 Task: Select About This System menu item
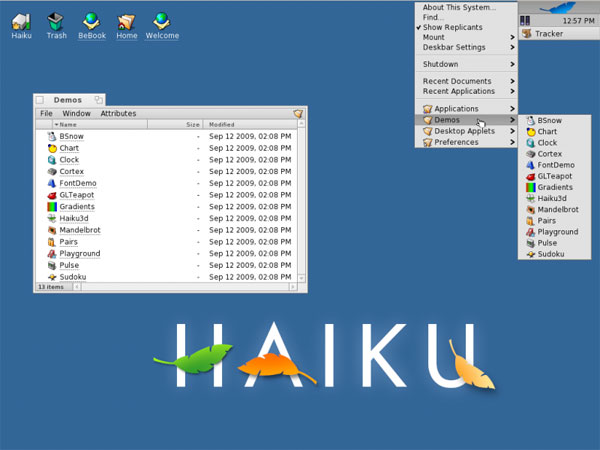(466, 7)
